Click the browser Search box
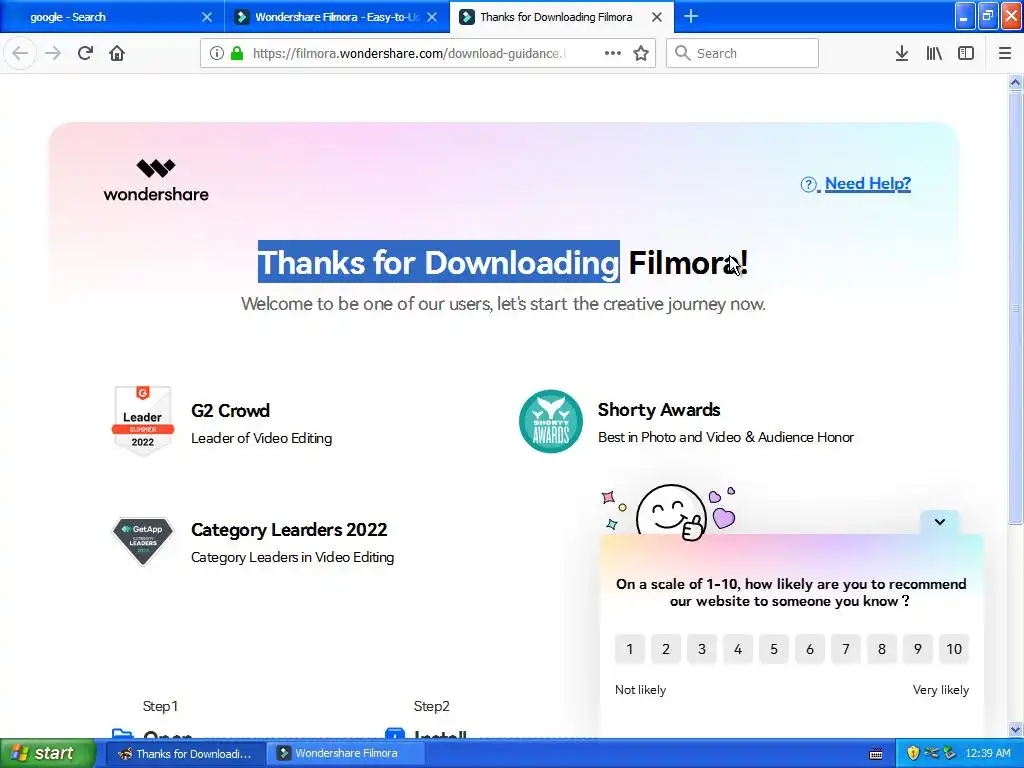Viewport: 1024px width, 768px height. tap(743, 53)
